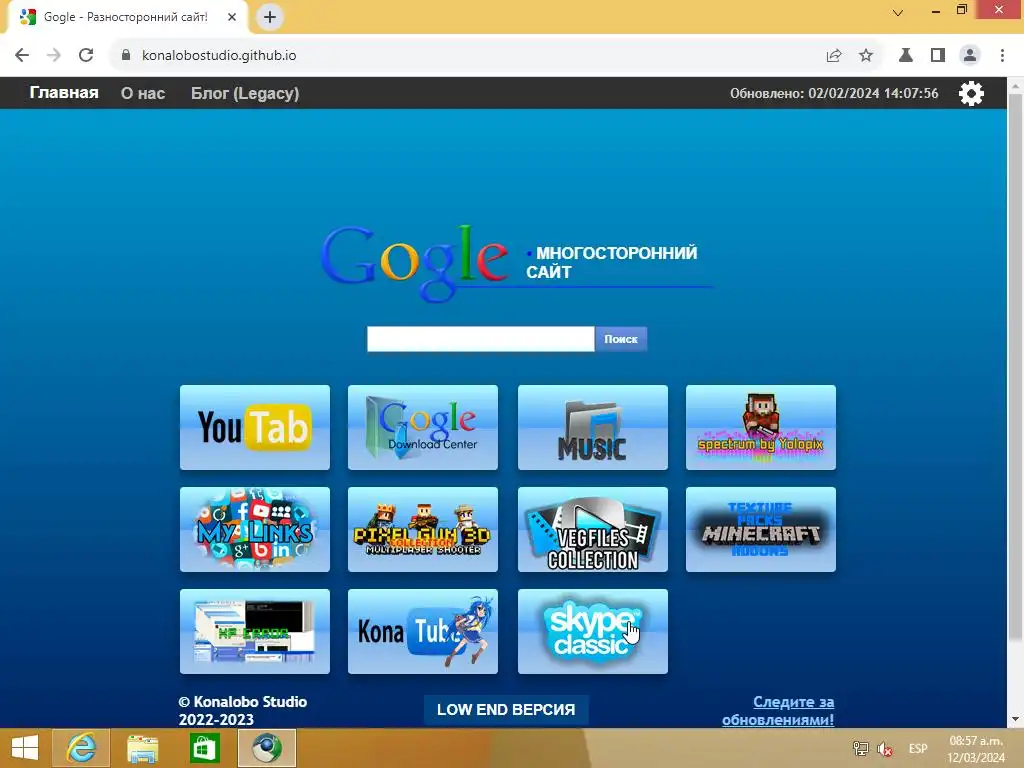1024x768 pixels.
Task: View site info via the padlock
Action: 126,56
